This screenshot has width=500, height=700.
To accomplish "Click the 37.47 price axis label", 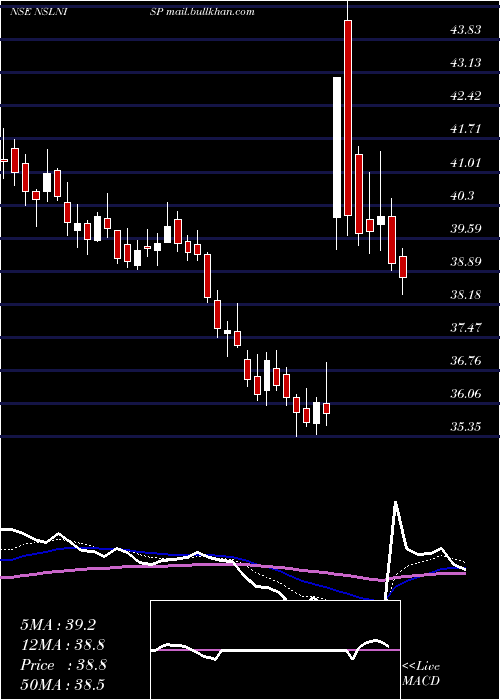I will tap(466, 328).
